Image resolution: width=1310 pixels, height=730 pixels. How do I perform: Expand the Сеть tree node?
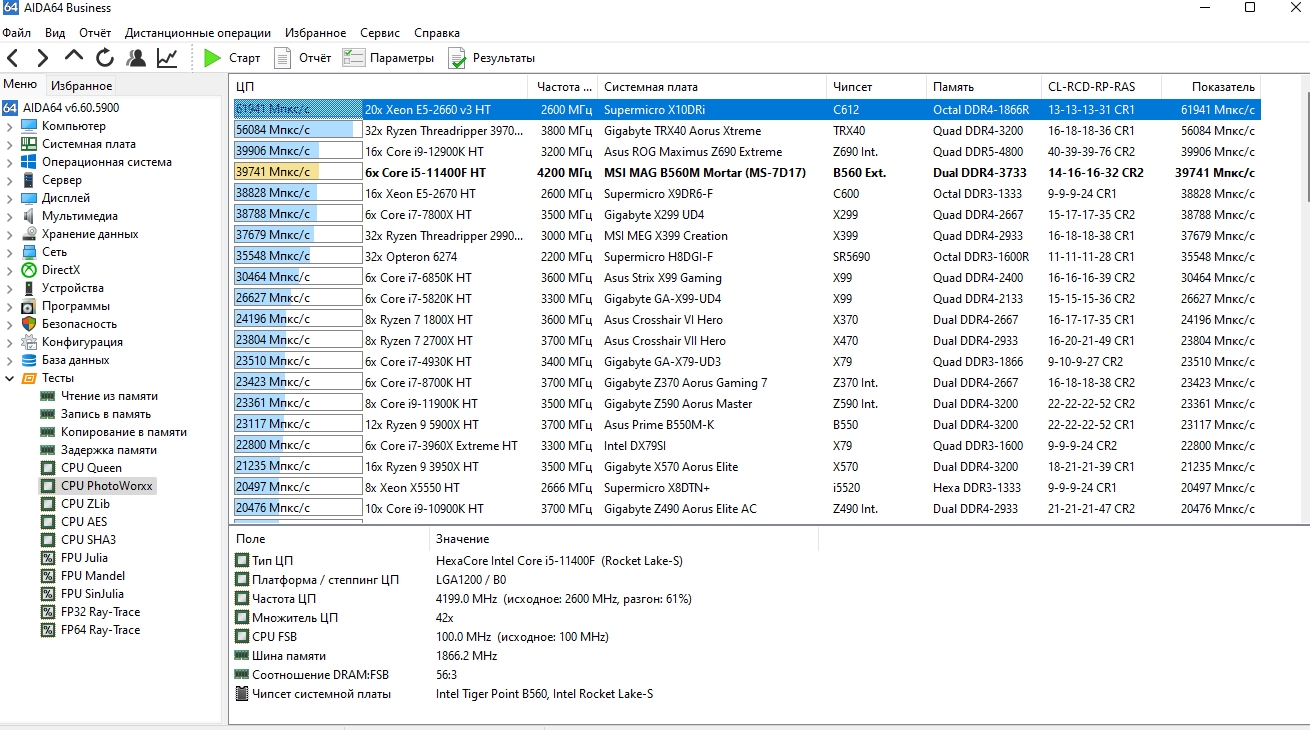(10, 252)
